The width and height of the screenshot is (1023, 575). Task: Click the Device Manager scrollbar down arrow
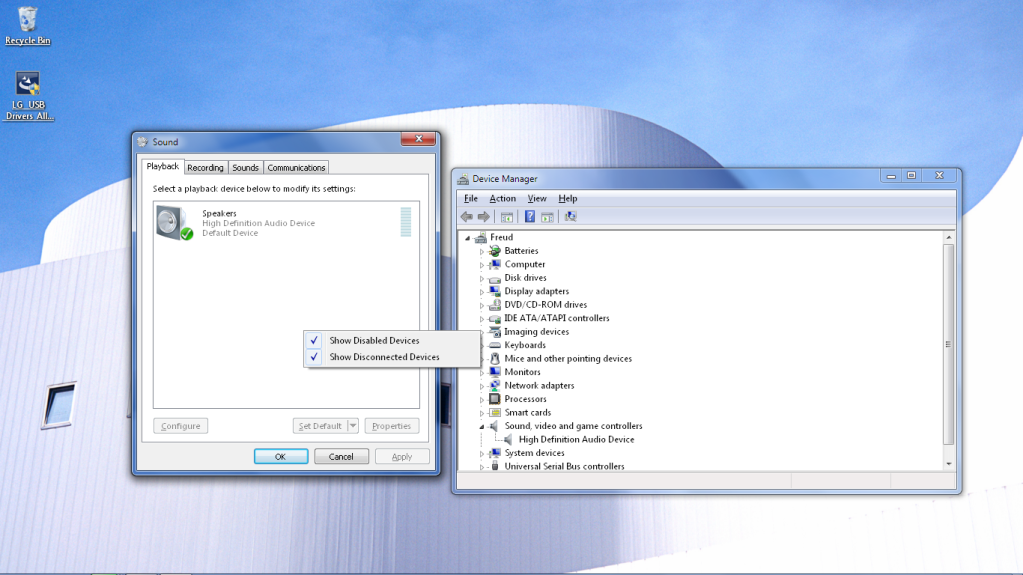949,464
